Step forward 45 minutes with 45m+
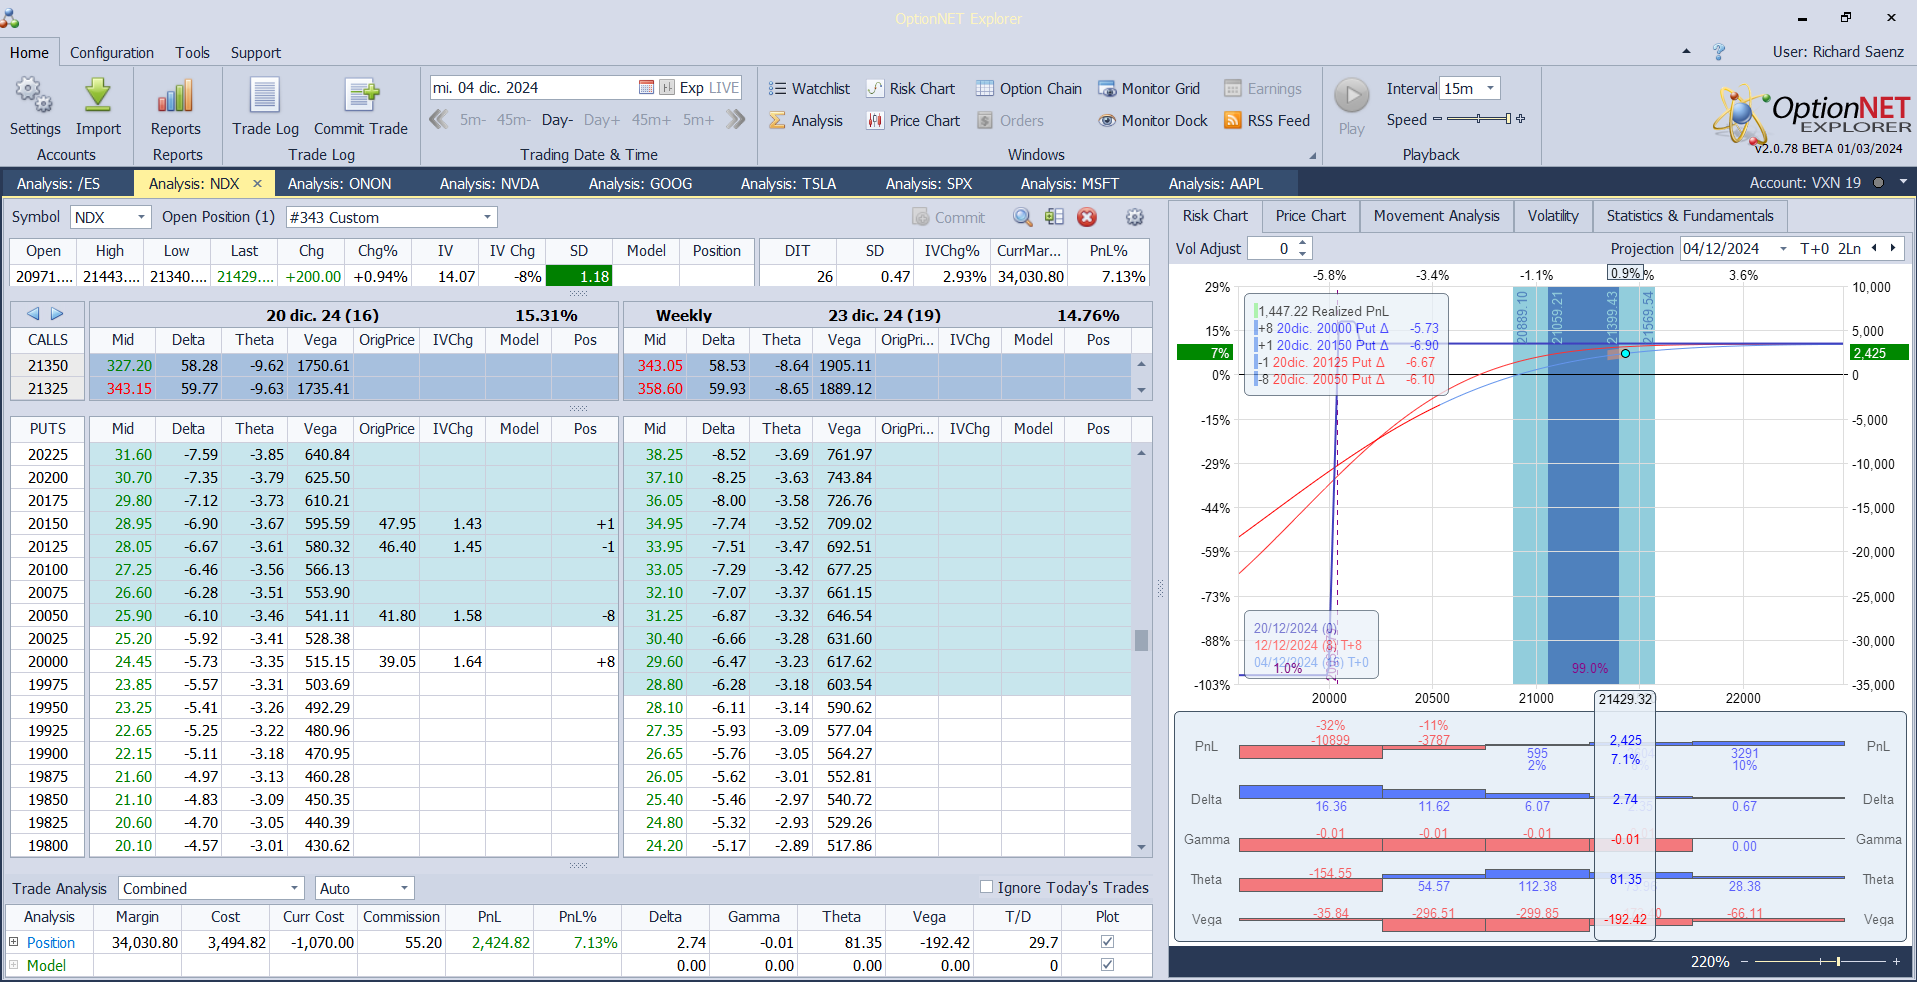1917x982 pixels. (651, 120)
